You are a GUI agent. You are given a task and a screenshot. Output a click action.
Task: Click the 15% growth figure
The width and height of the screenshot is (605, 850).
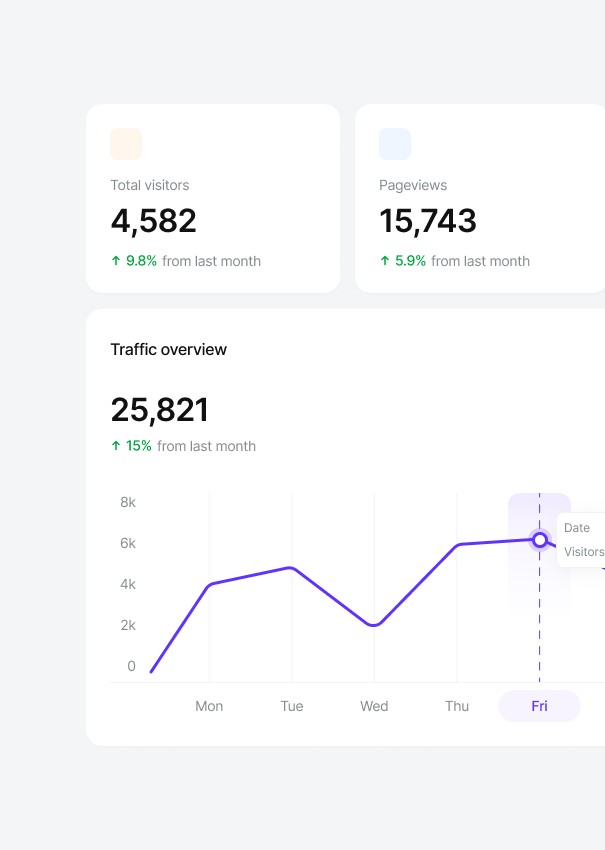(x=138, y=446)
